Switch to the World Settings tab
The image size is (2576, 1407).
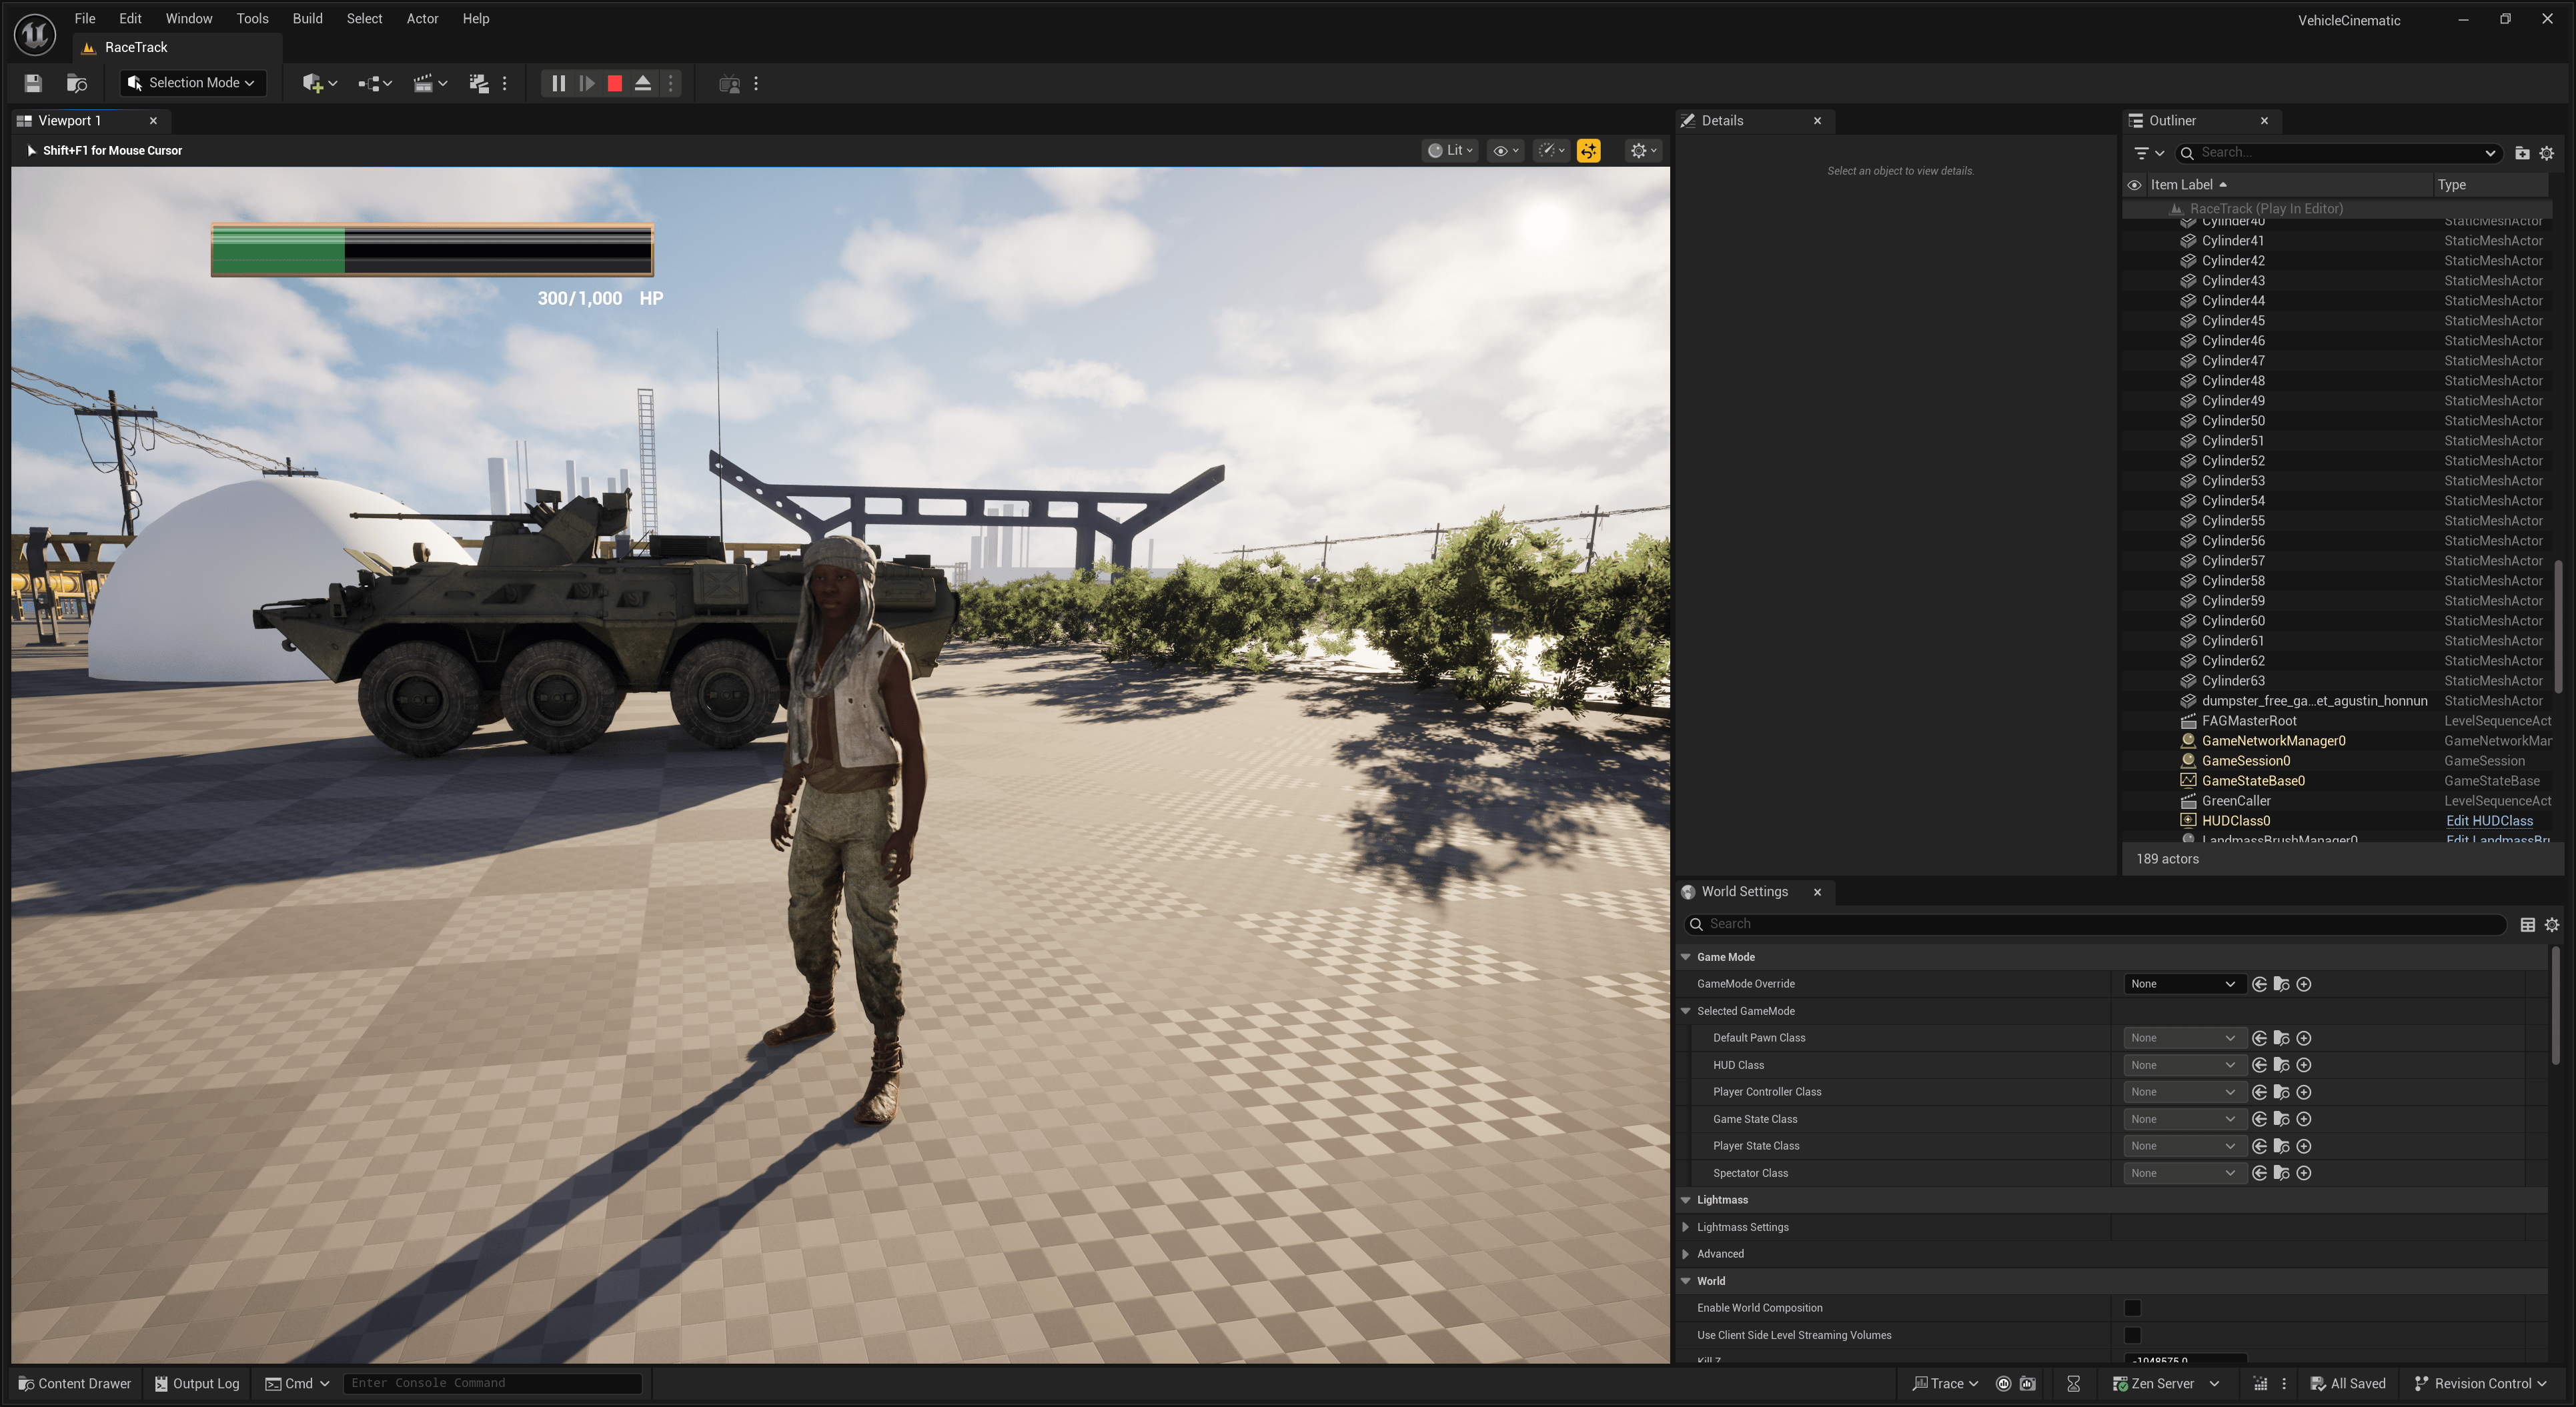click(1744, 892)
